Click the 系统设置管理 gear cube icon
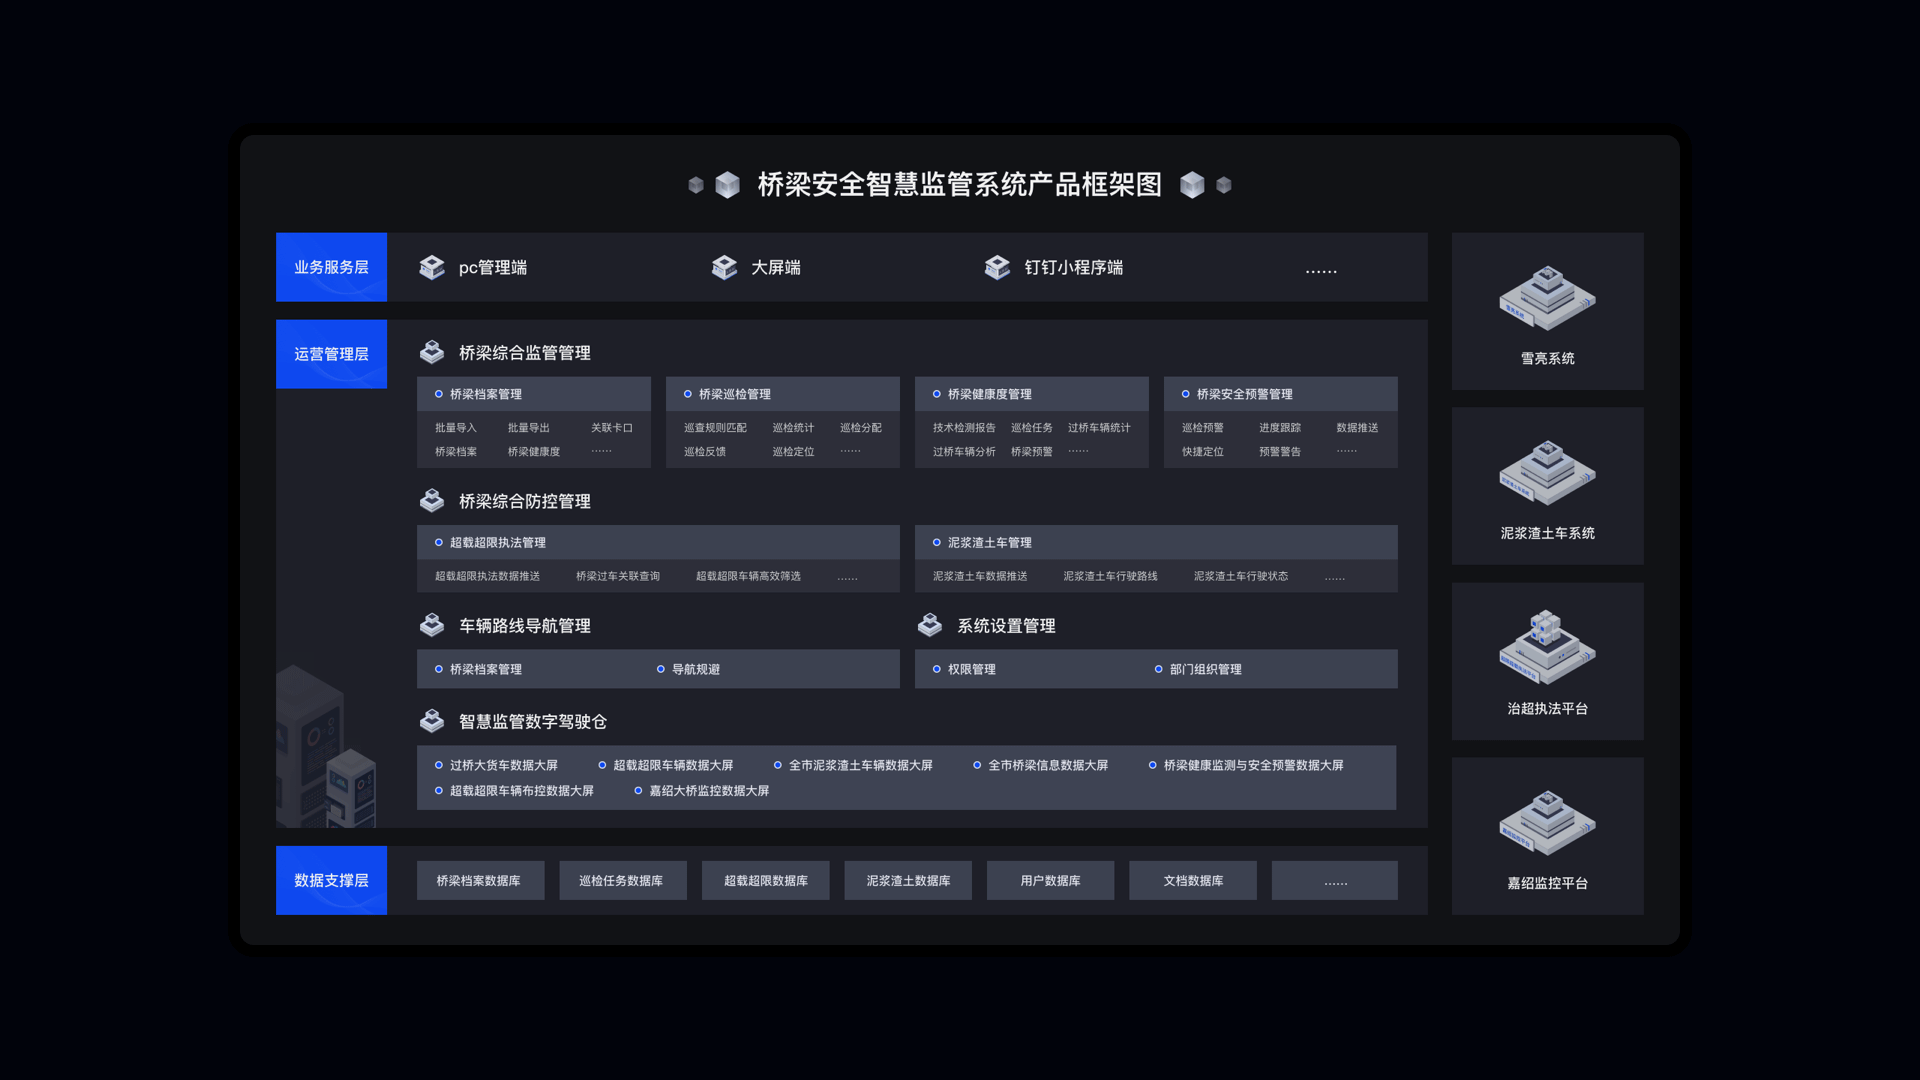Image resolution: width=1920 pixels, height=1080 pixels. click(x=928, y=625)
